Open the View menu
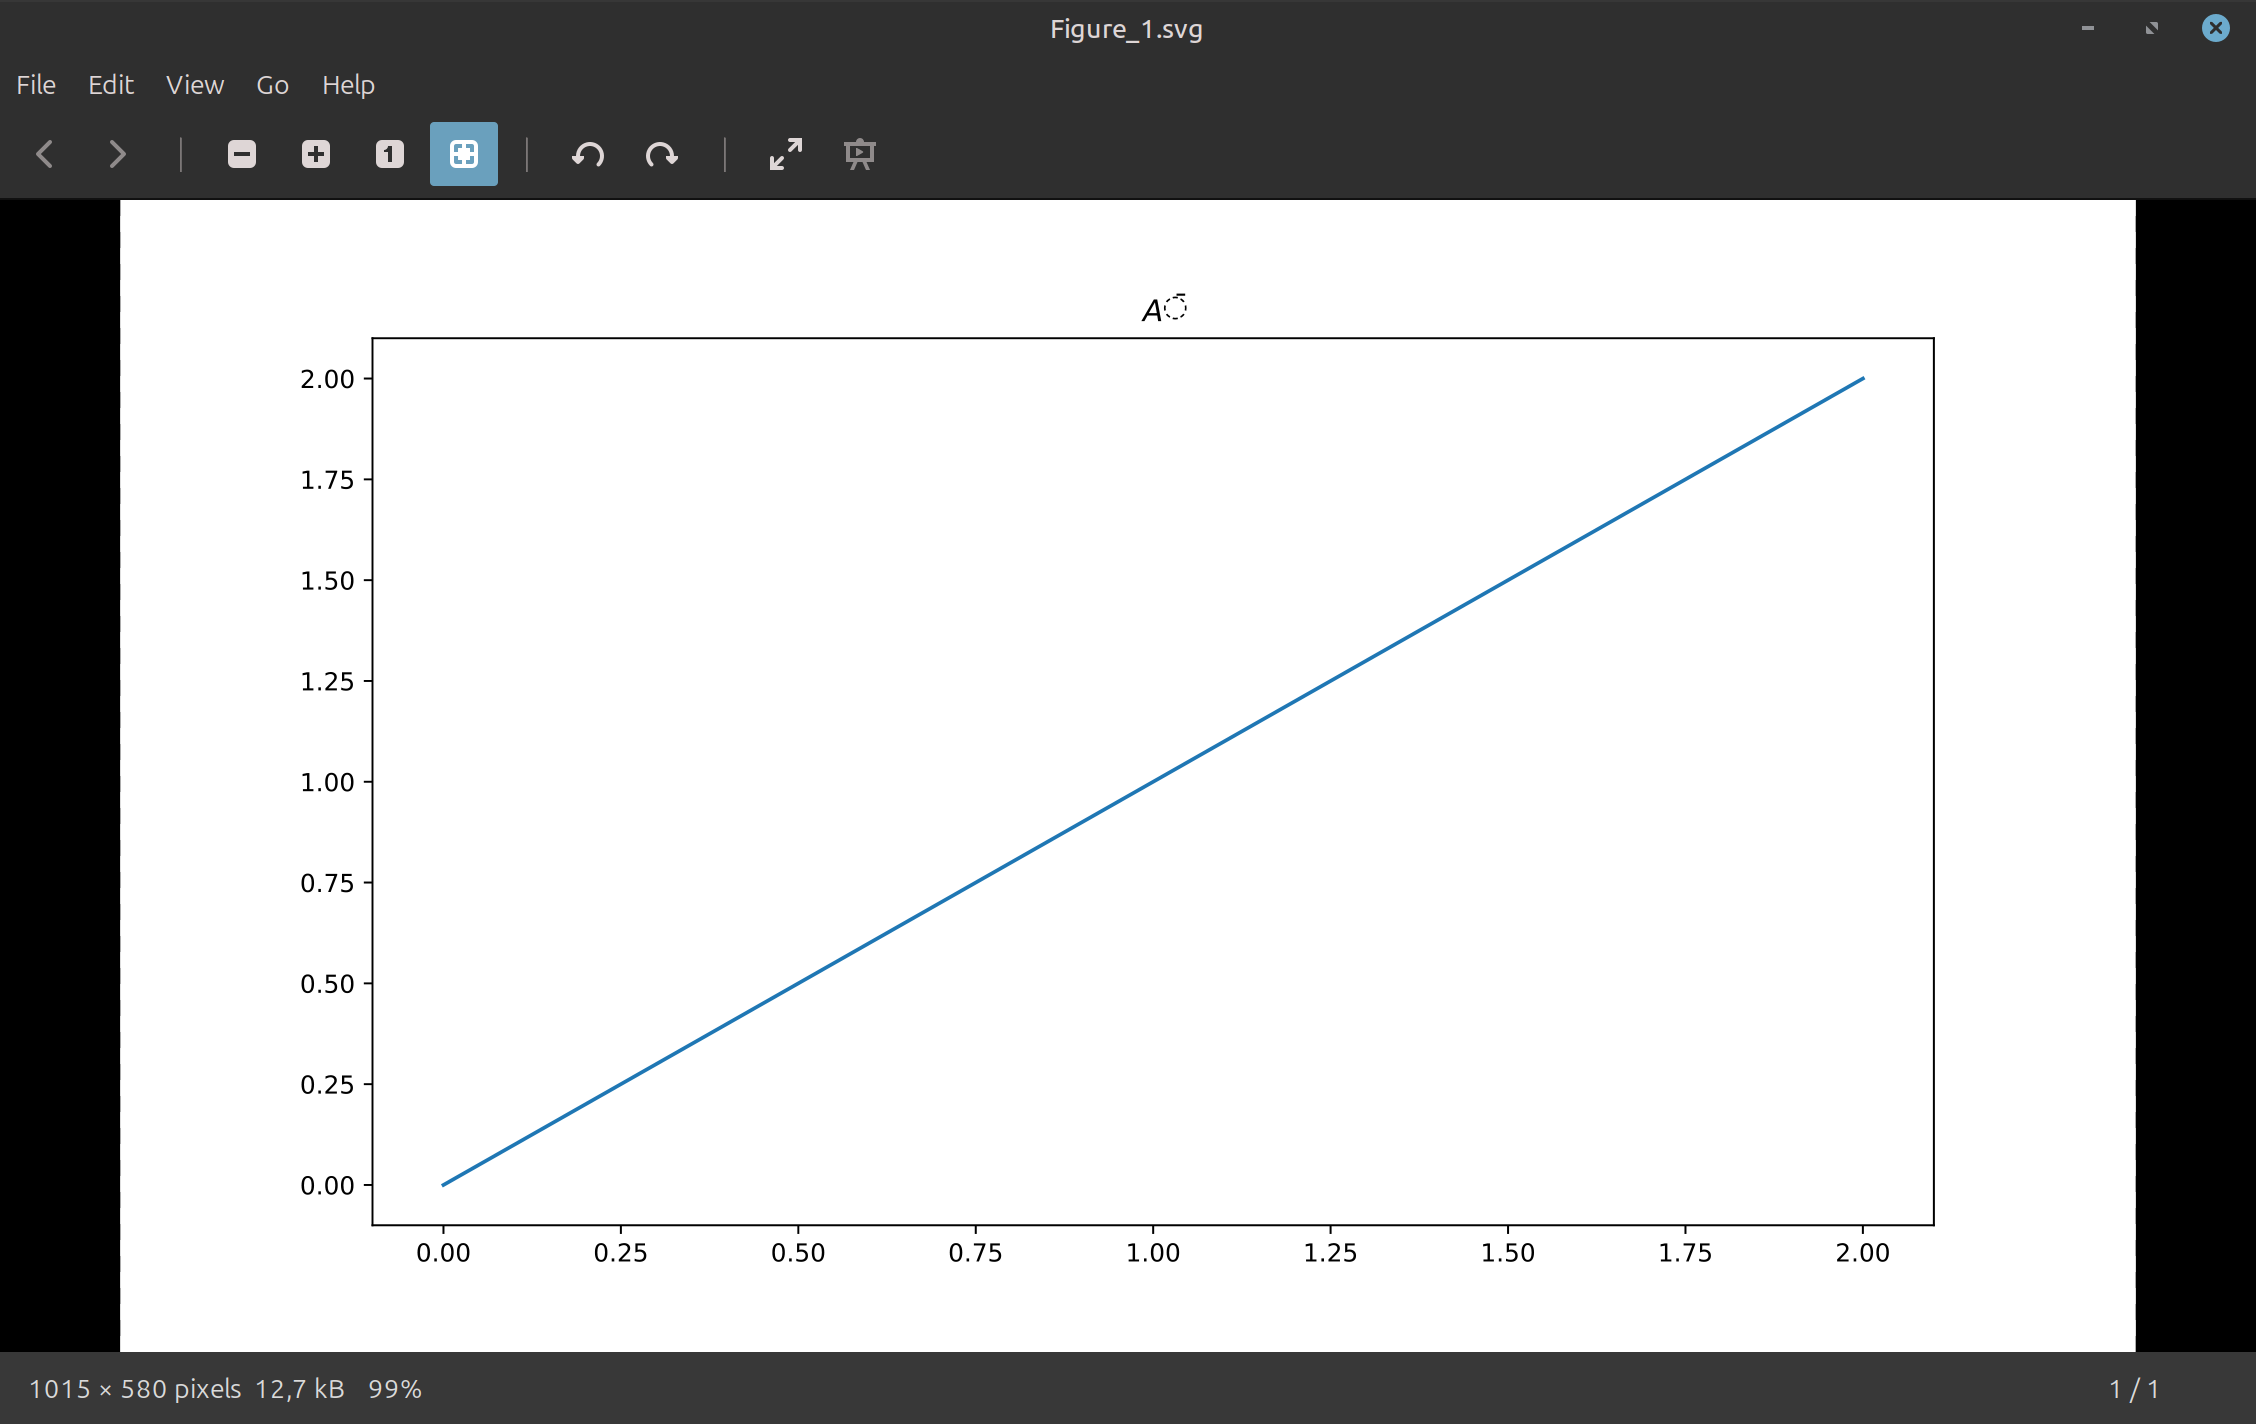Viewport: 2256px width, 1424px height. 195,85
